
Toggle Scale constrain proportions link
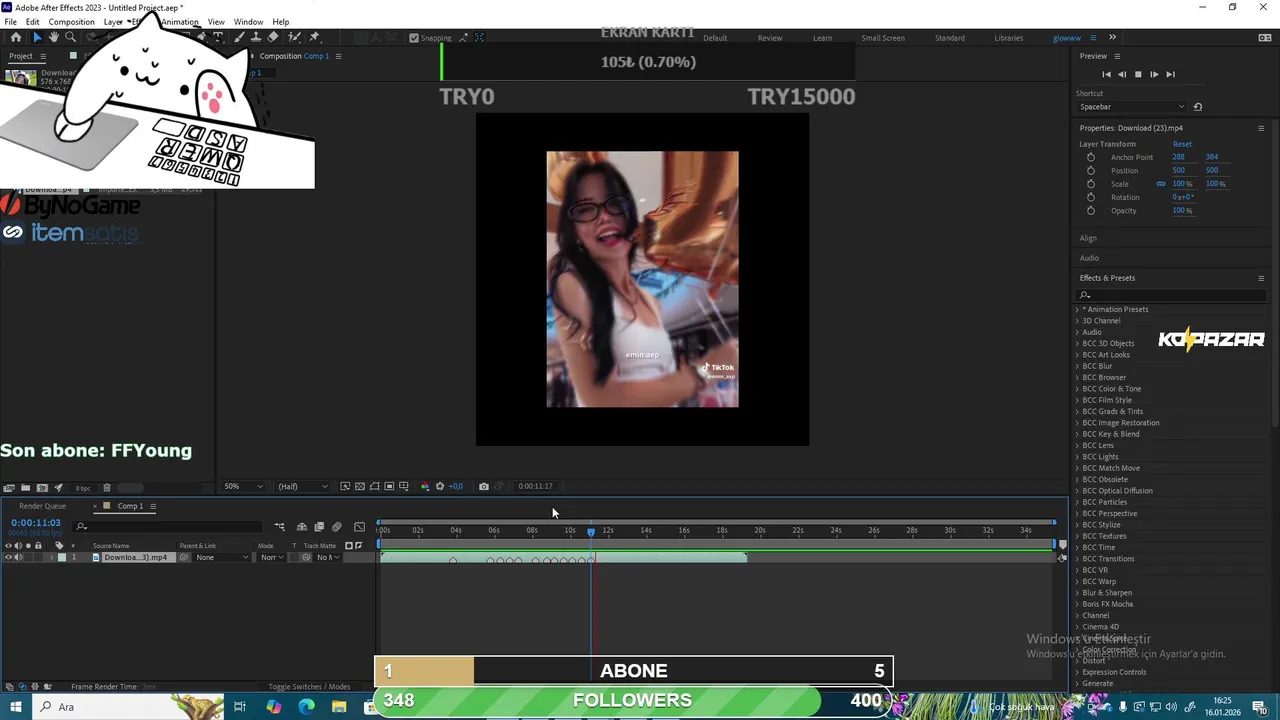(1161, 184)
